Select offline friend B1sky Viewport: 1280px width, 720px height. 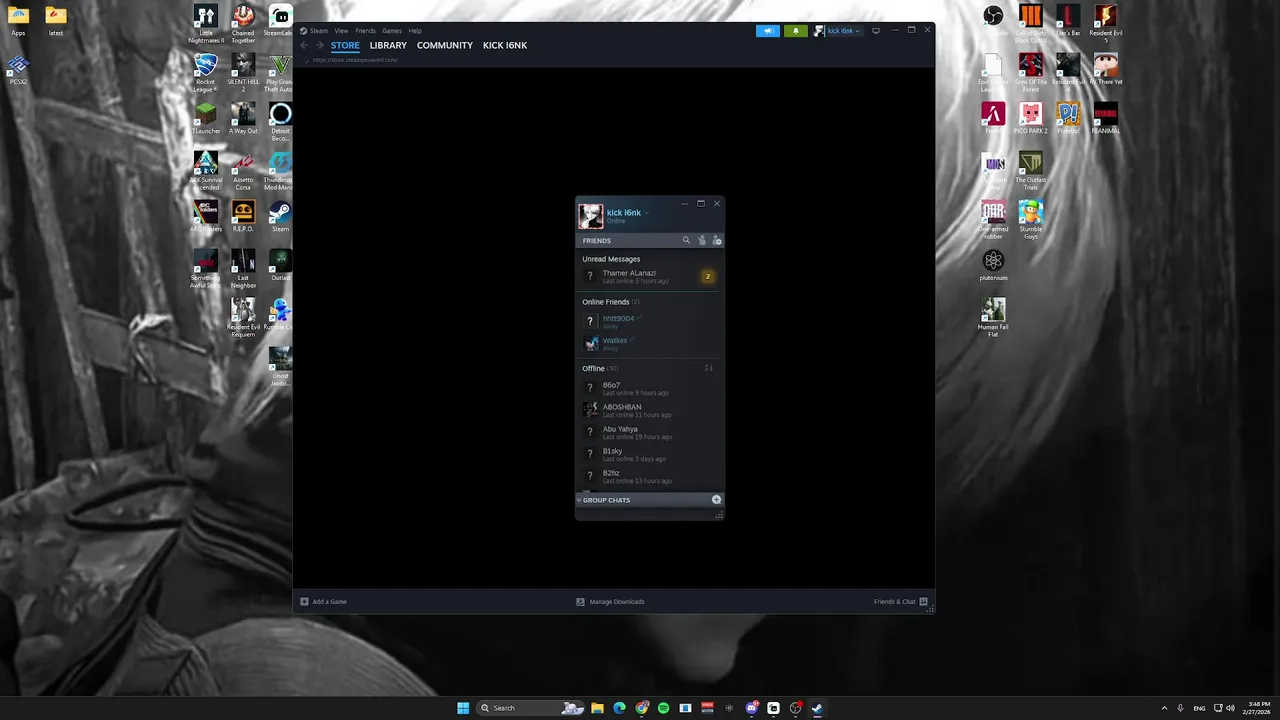click(x=649, y=454)
